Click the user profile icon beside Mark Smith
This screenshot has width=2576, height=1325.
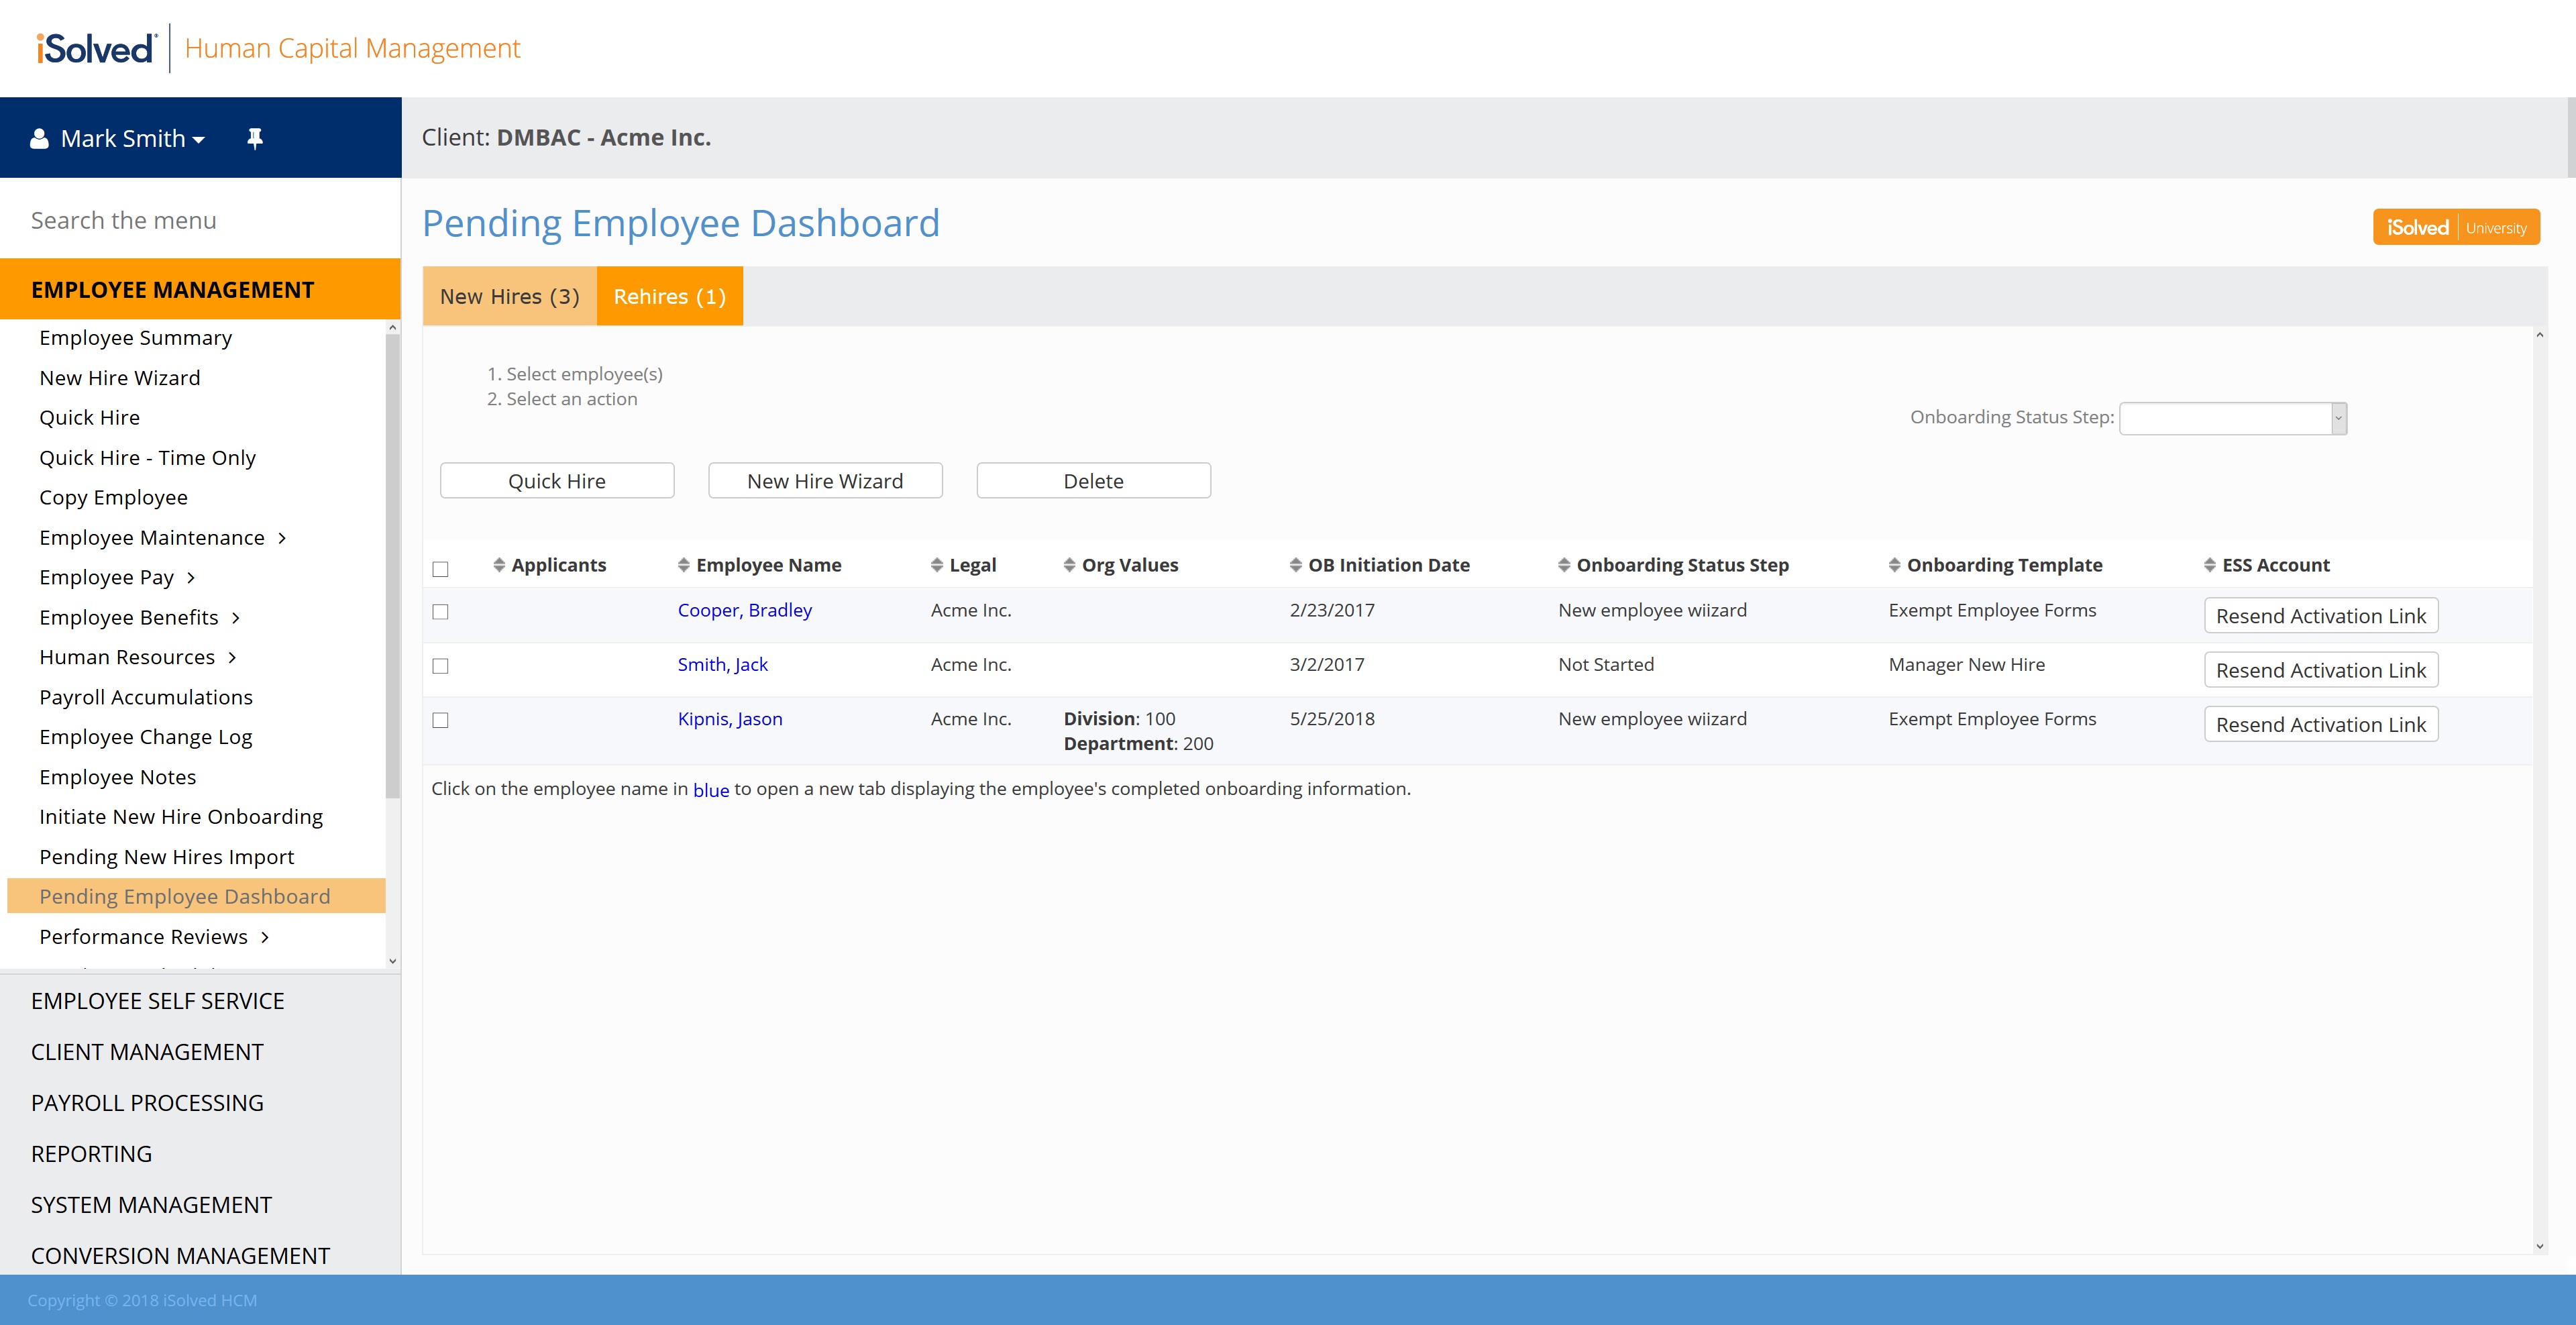[39, 139]
